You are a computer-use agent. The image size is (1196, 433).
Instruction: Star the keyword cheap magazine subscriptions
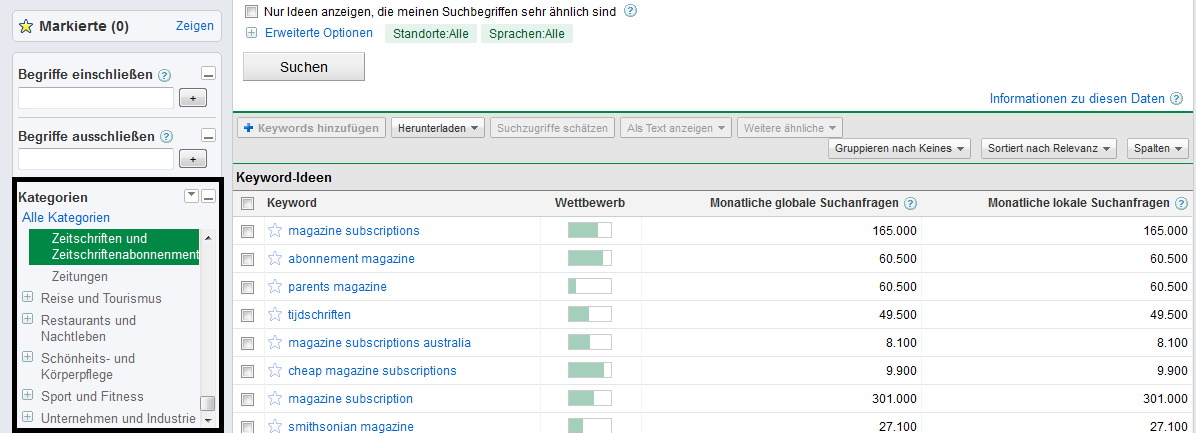[x=275, y=370]
